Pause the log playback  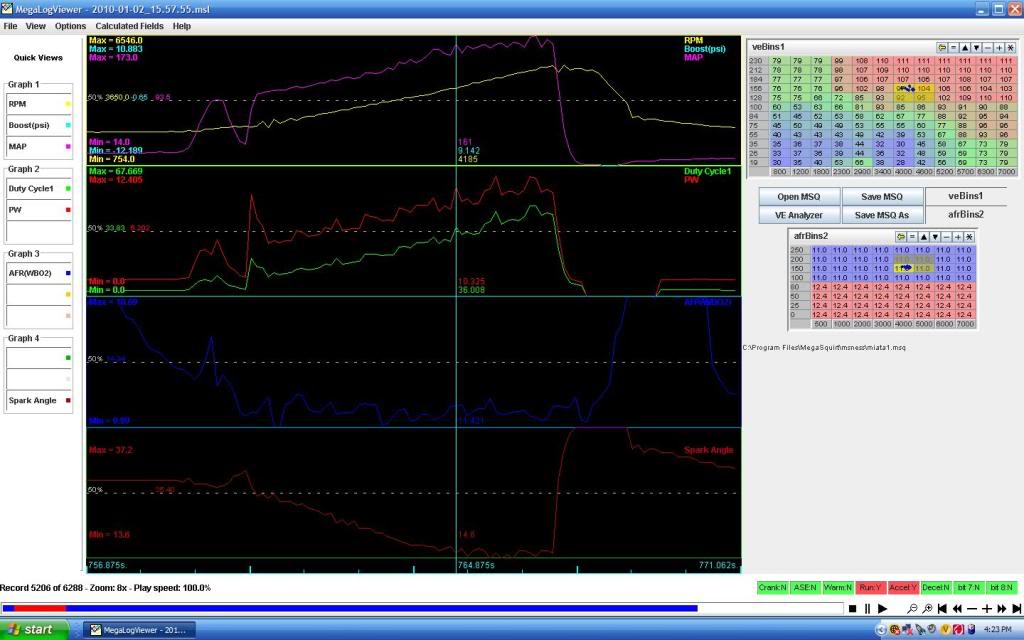[868, 607]
